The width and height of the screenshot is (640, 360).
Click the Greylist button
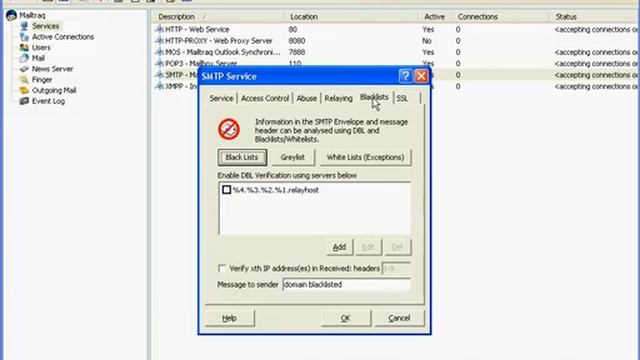(x=293, y=157)
